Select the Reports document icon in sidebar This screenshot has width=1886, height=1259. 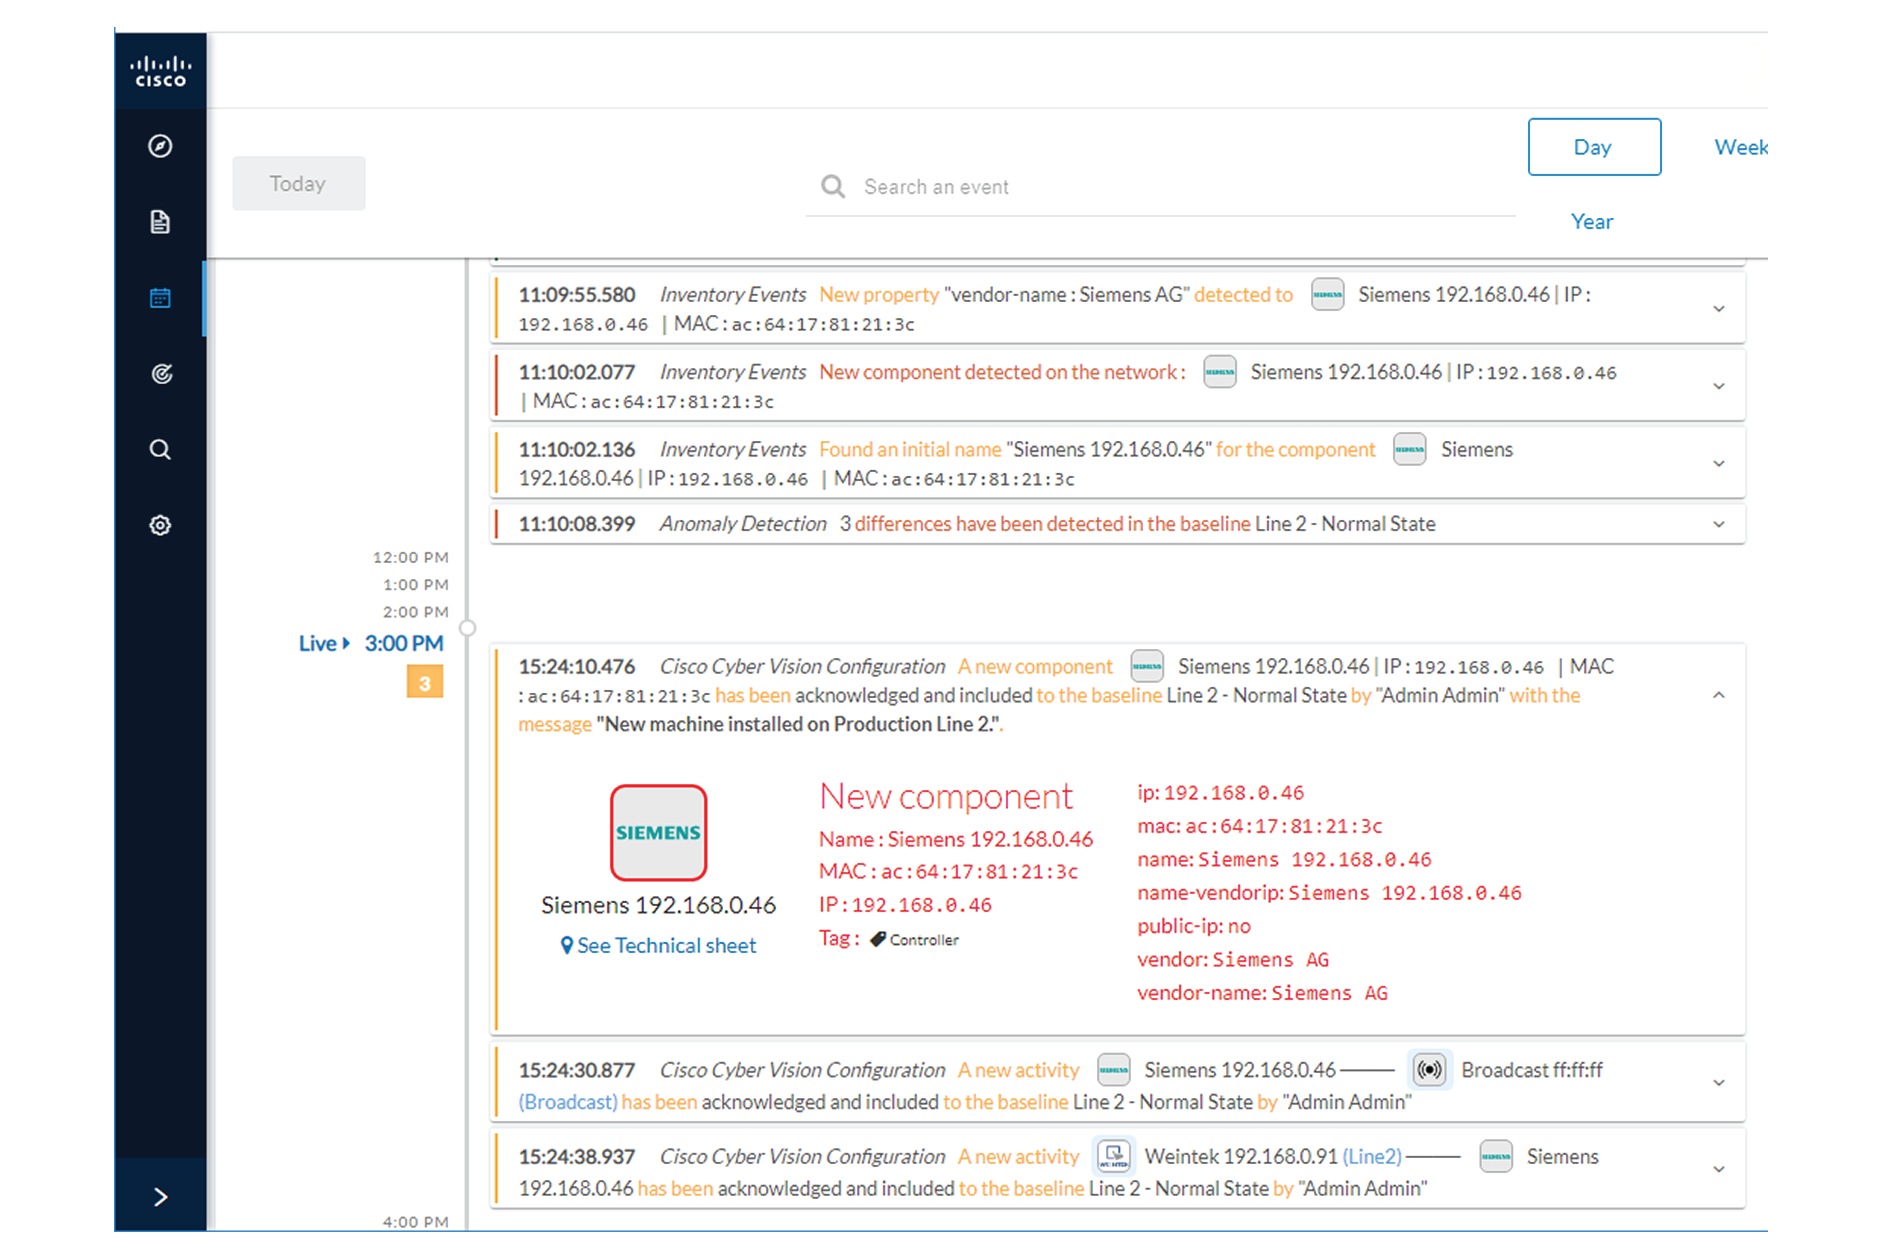tap(160, 222)
